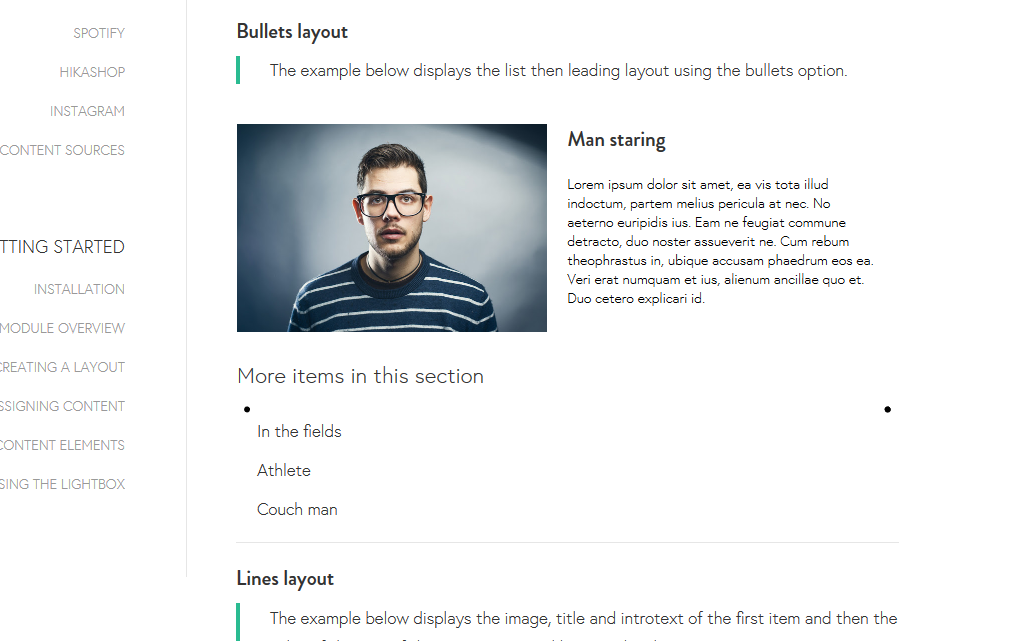Click the man with glasses photo
Viewport: 1027px width, 641px height.
(392, 228)
